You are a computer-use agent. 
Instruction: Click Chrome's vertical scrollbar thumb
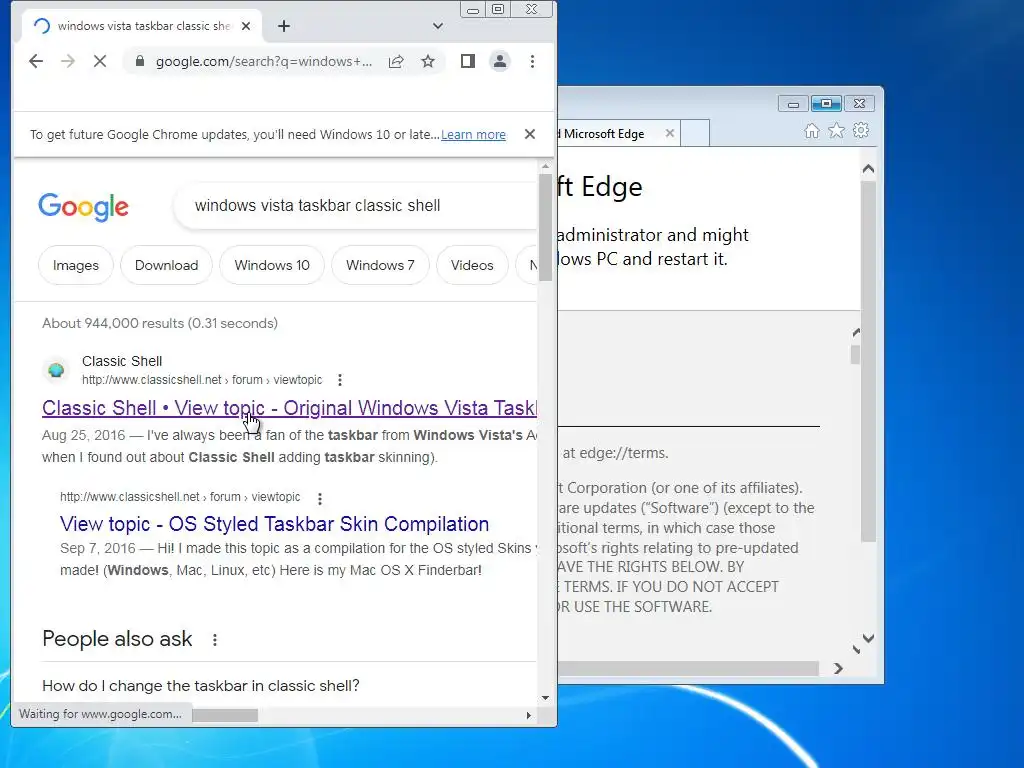point(545,229)
